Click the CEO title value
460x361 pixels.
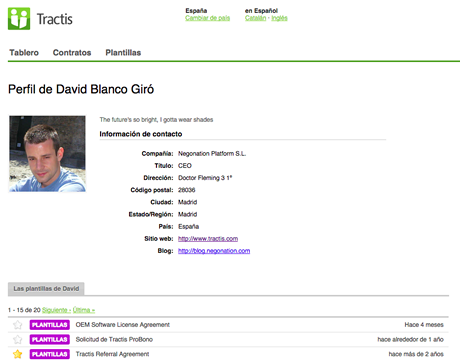point(185,166)
